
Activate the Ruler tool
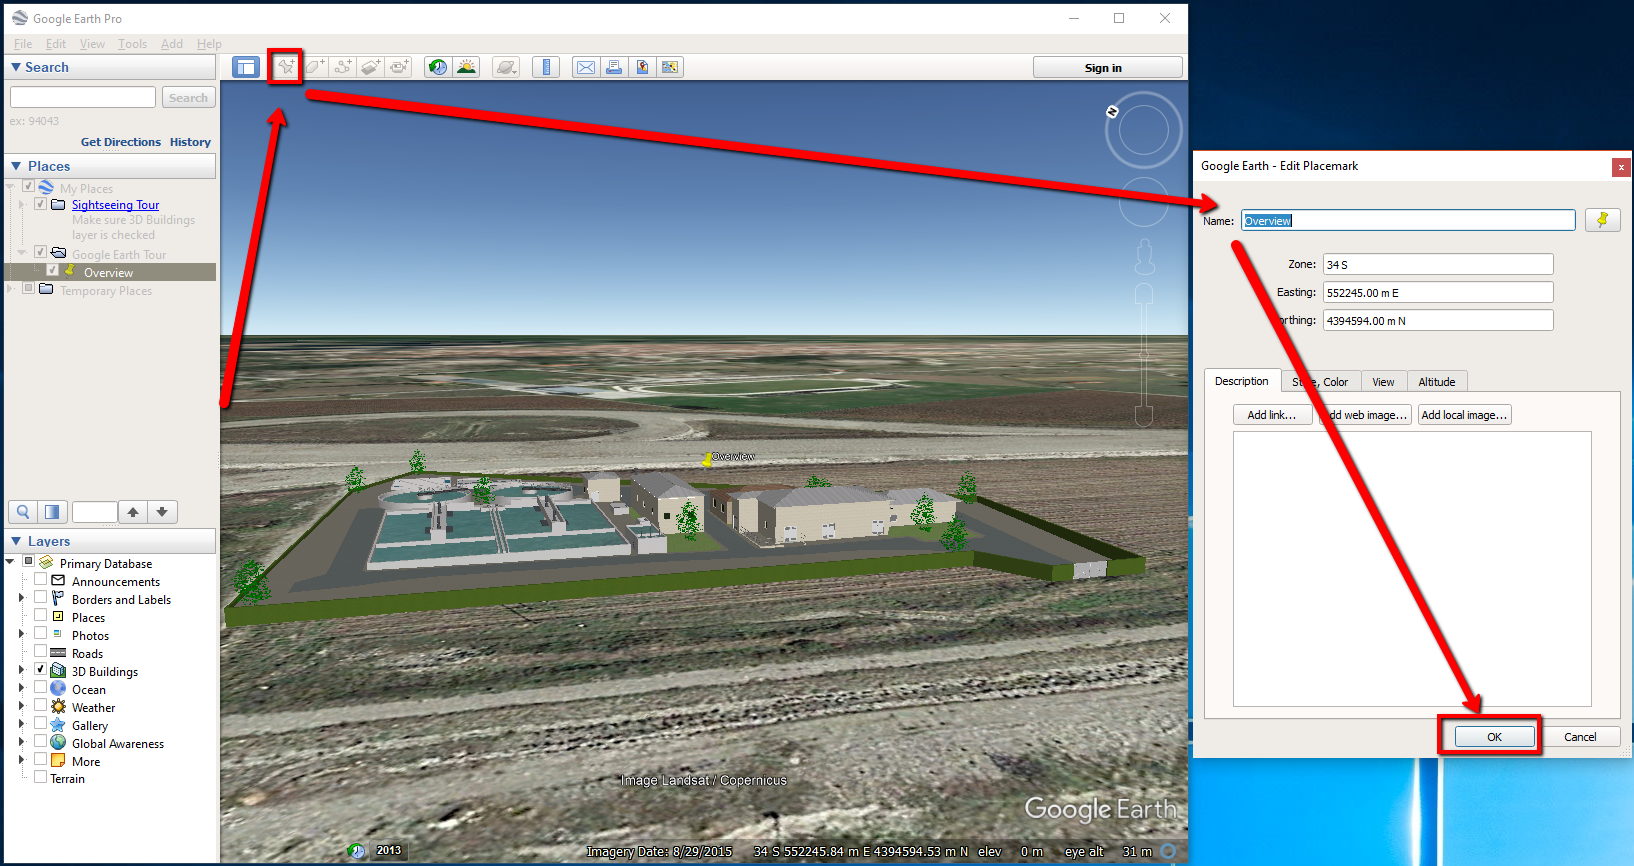[546, 67]
